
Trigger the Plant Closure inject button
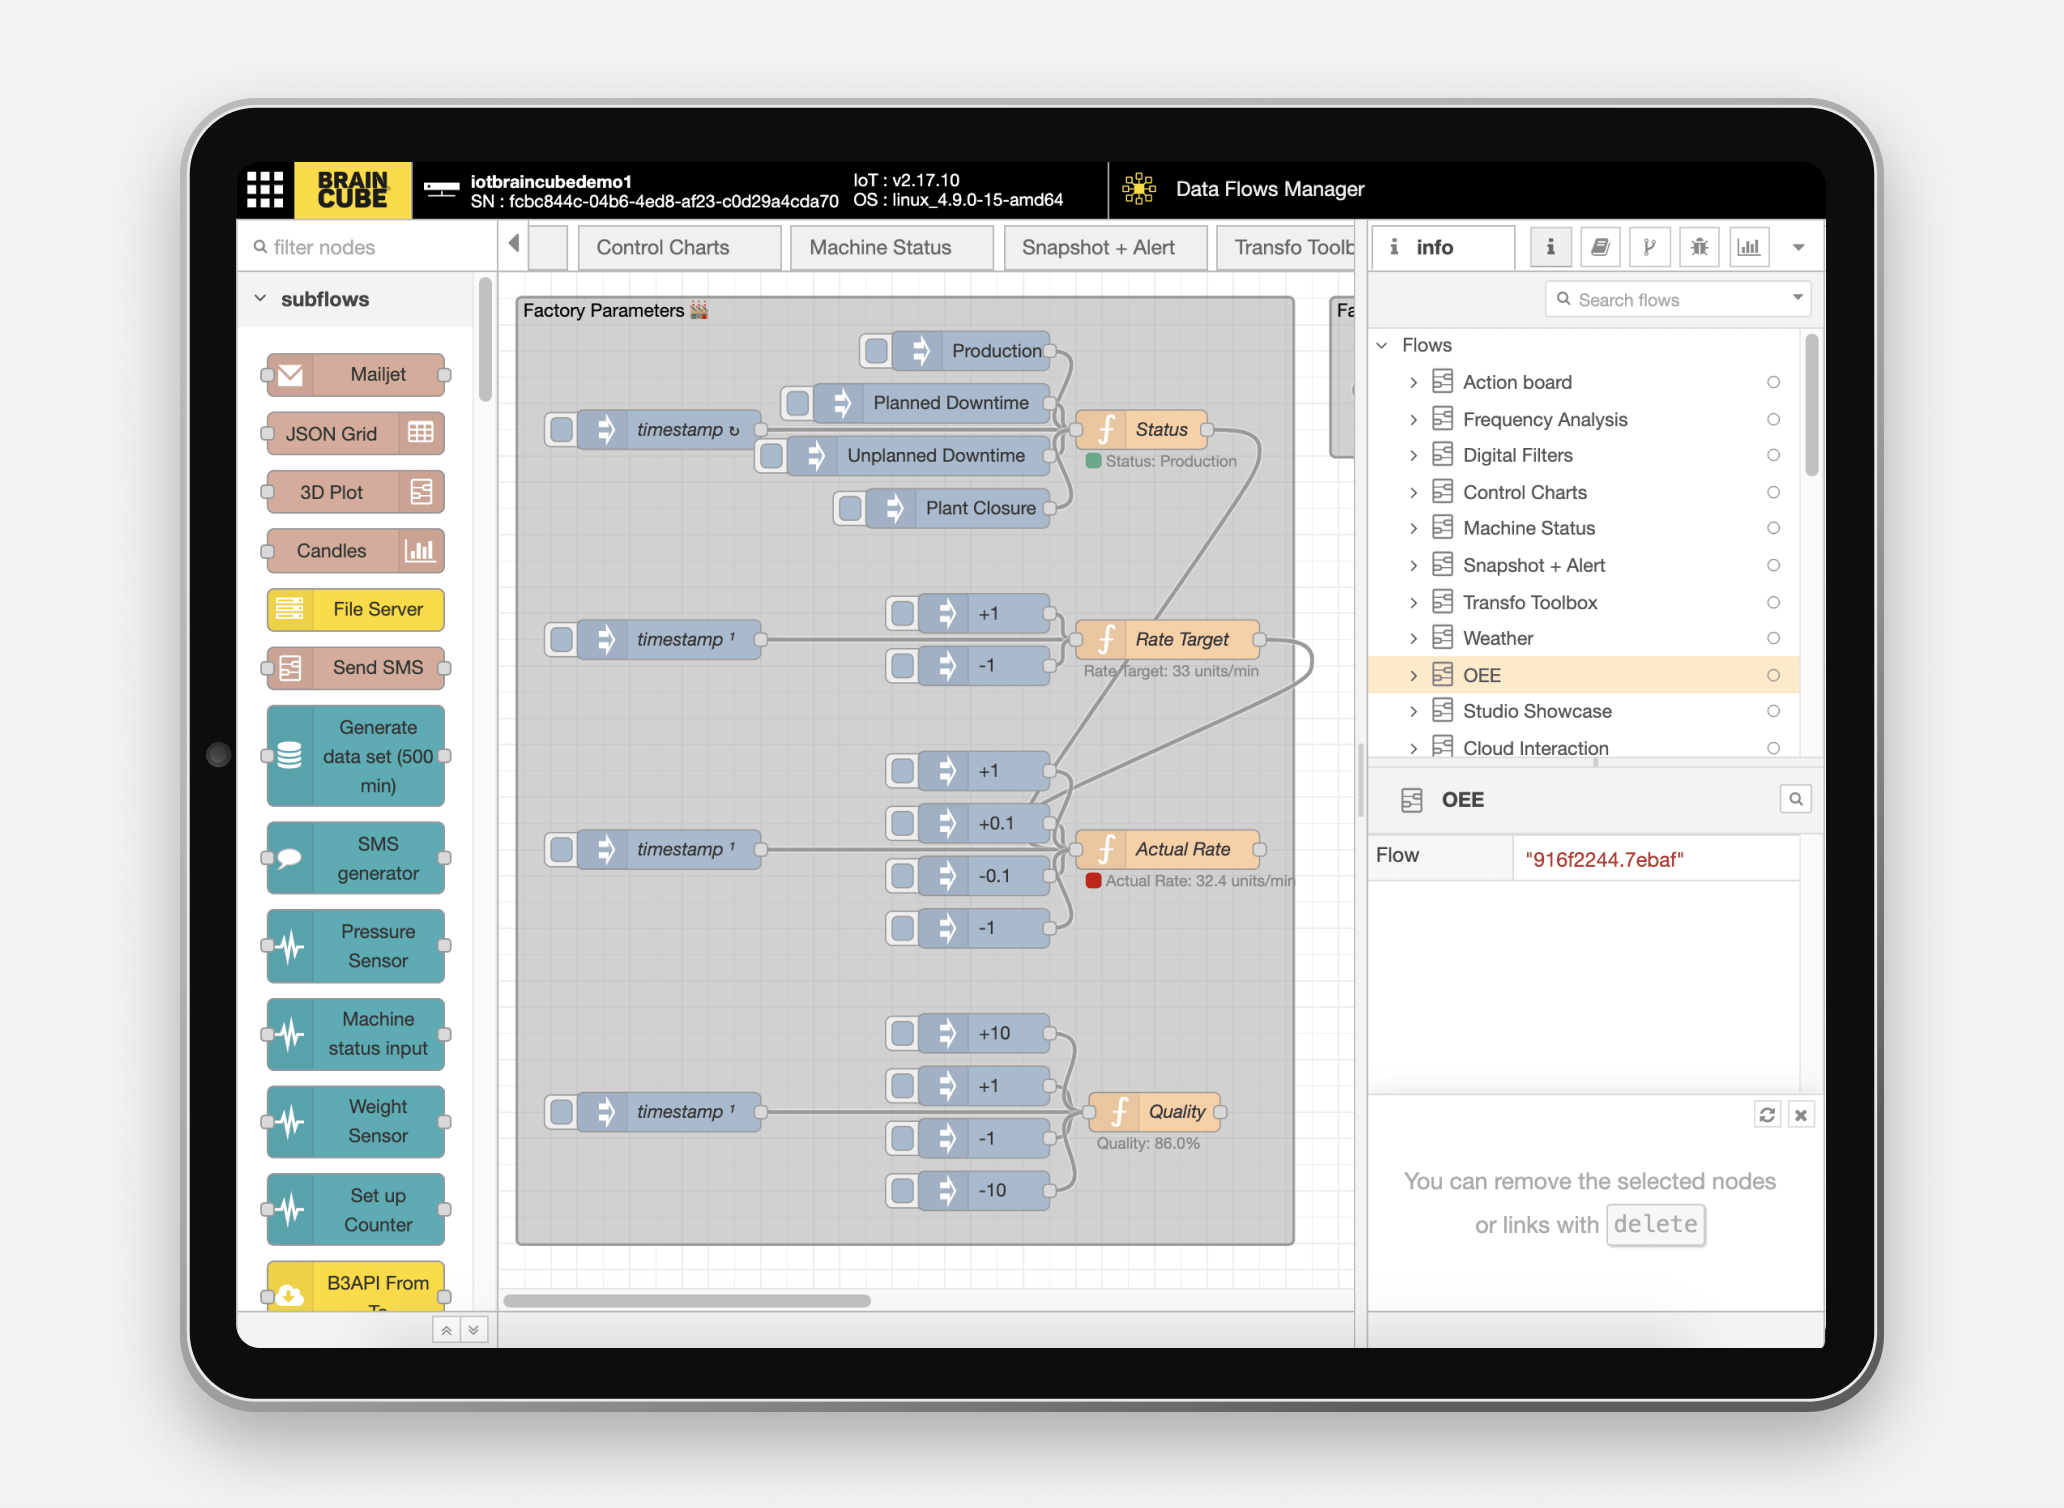pos(850,508)
